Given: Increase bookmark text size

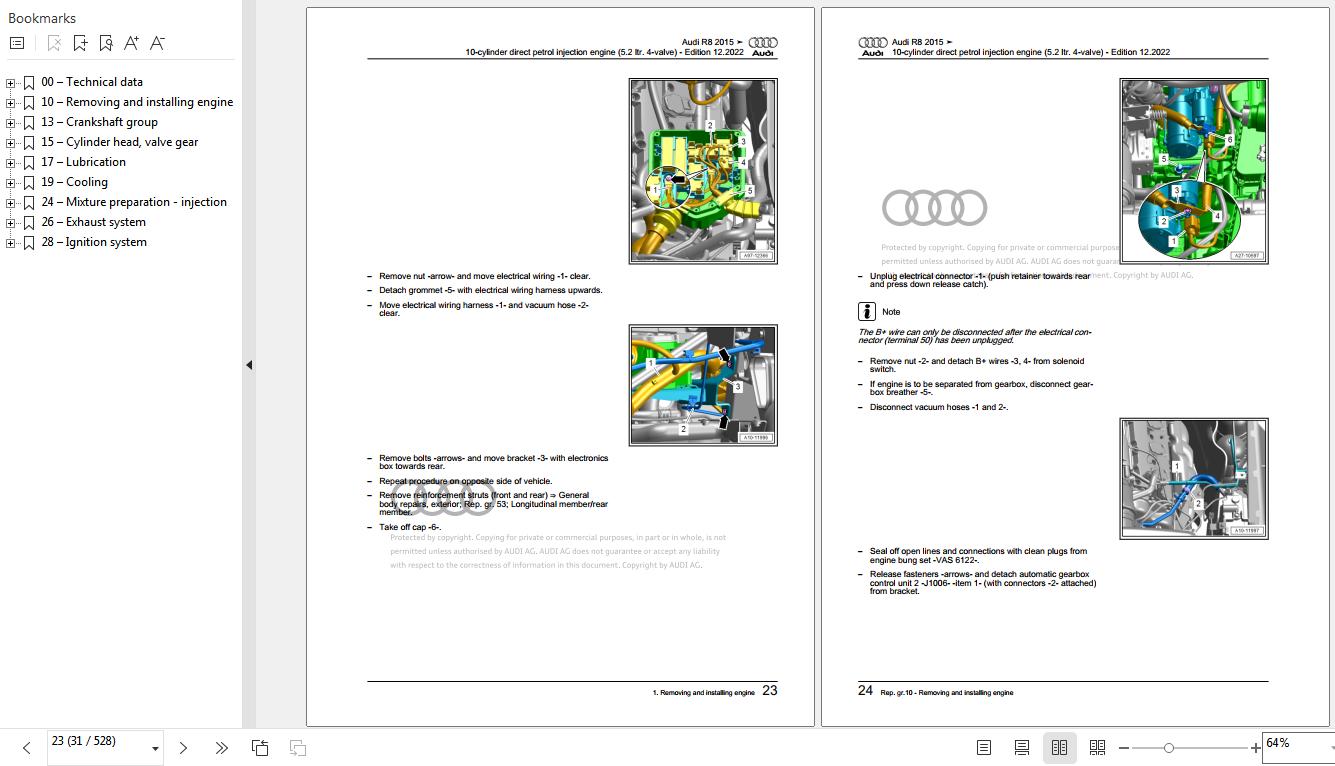Looking at the screenshot, I should coord(132,43).
